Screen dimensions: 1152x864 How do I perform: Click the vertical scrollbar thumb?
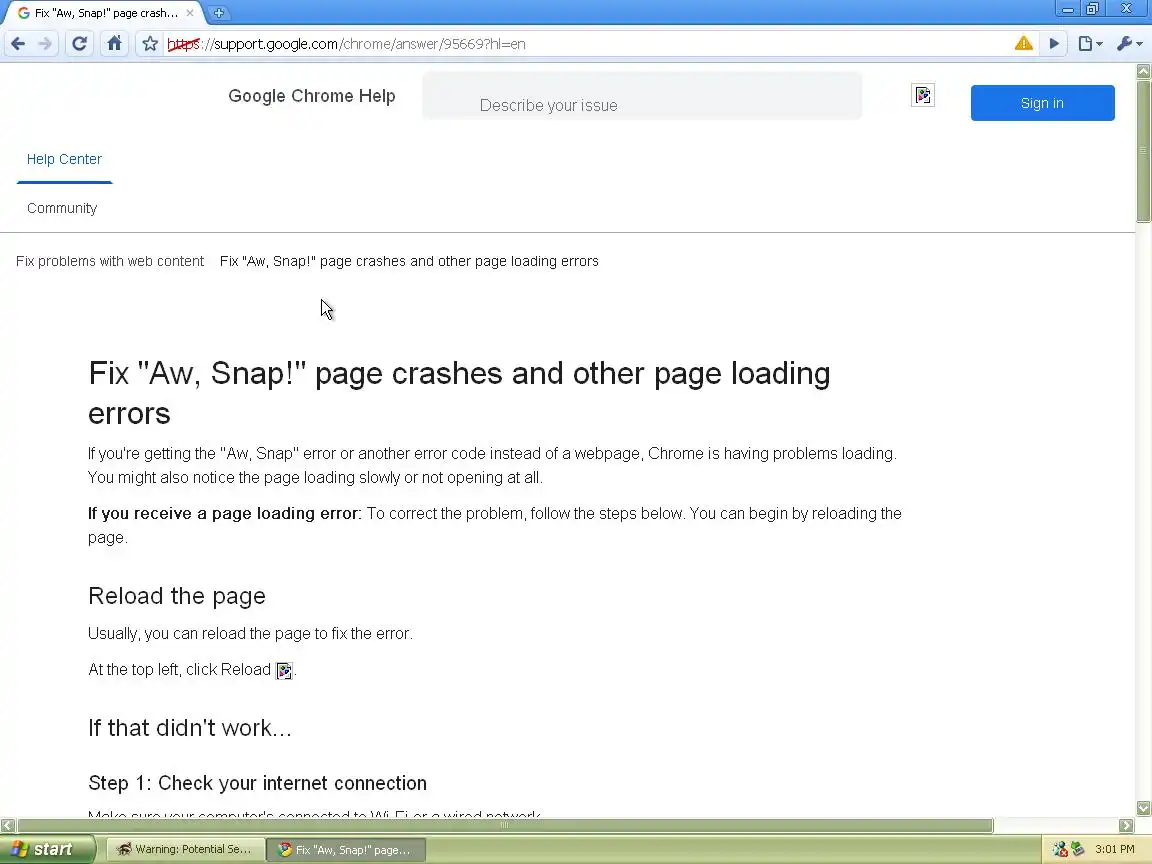1143,151
